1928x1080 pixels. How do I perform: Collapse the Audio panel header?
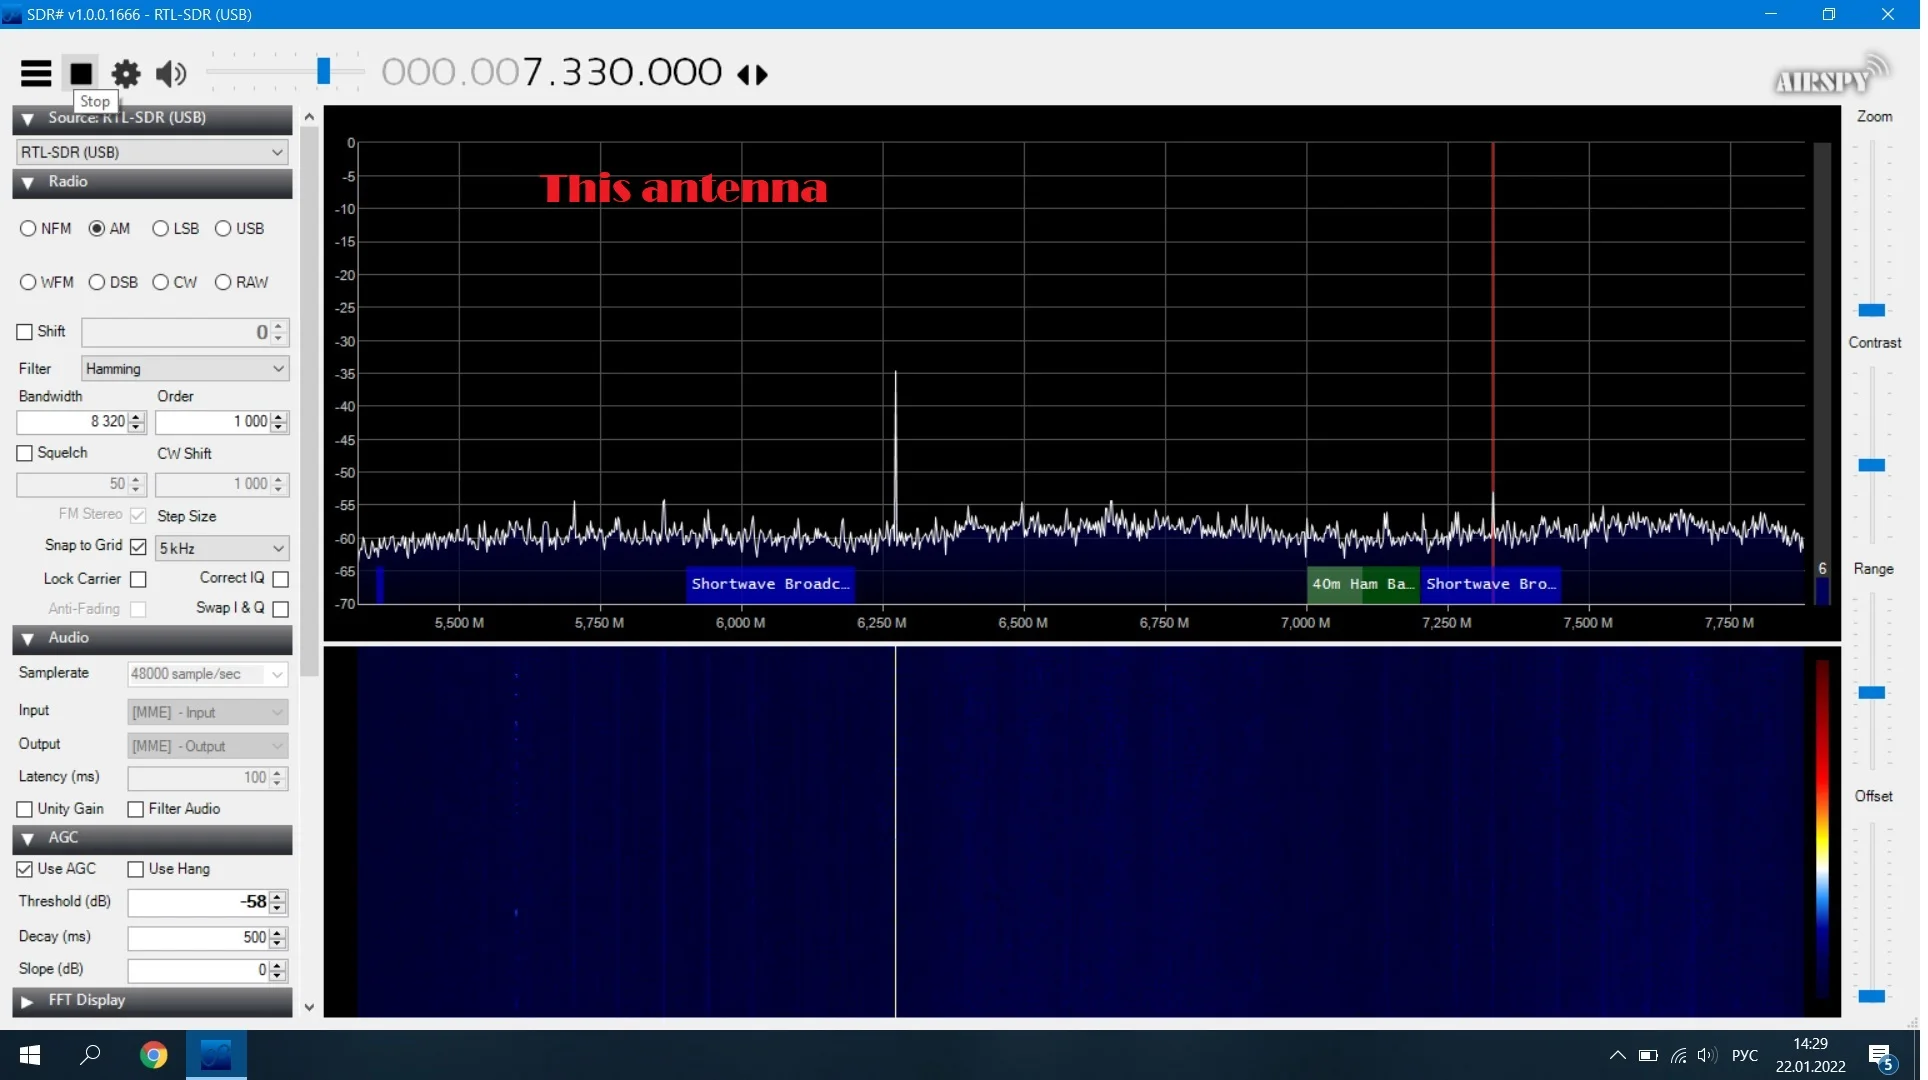point(68,639)
